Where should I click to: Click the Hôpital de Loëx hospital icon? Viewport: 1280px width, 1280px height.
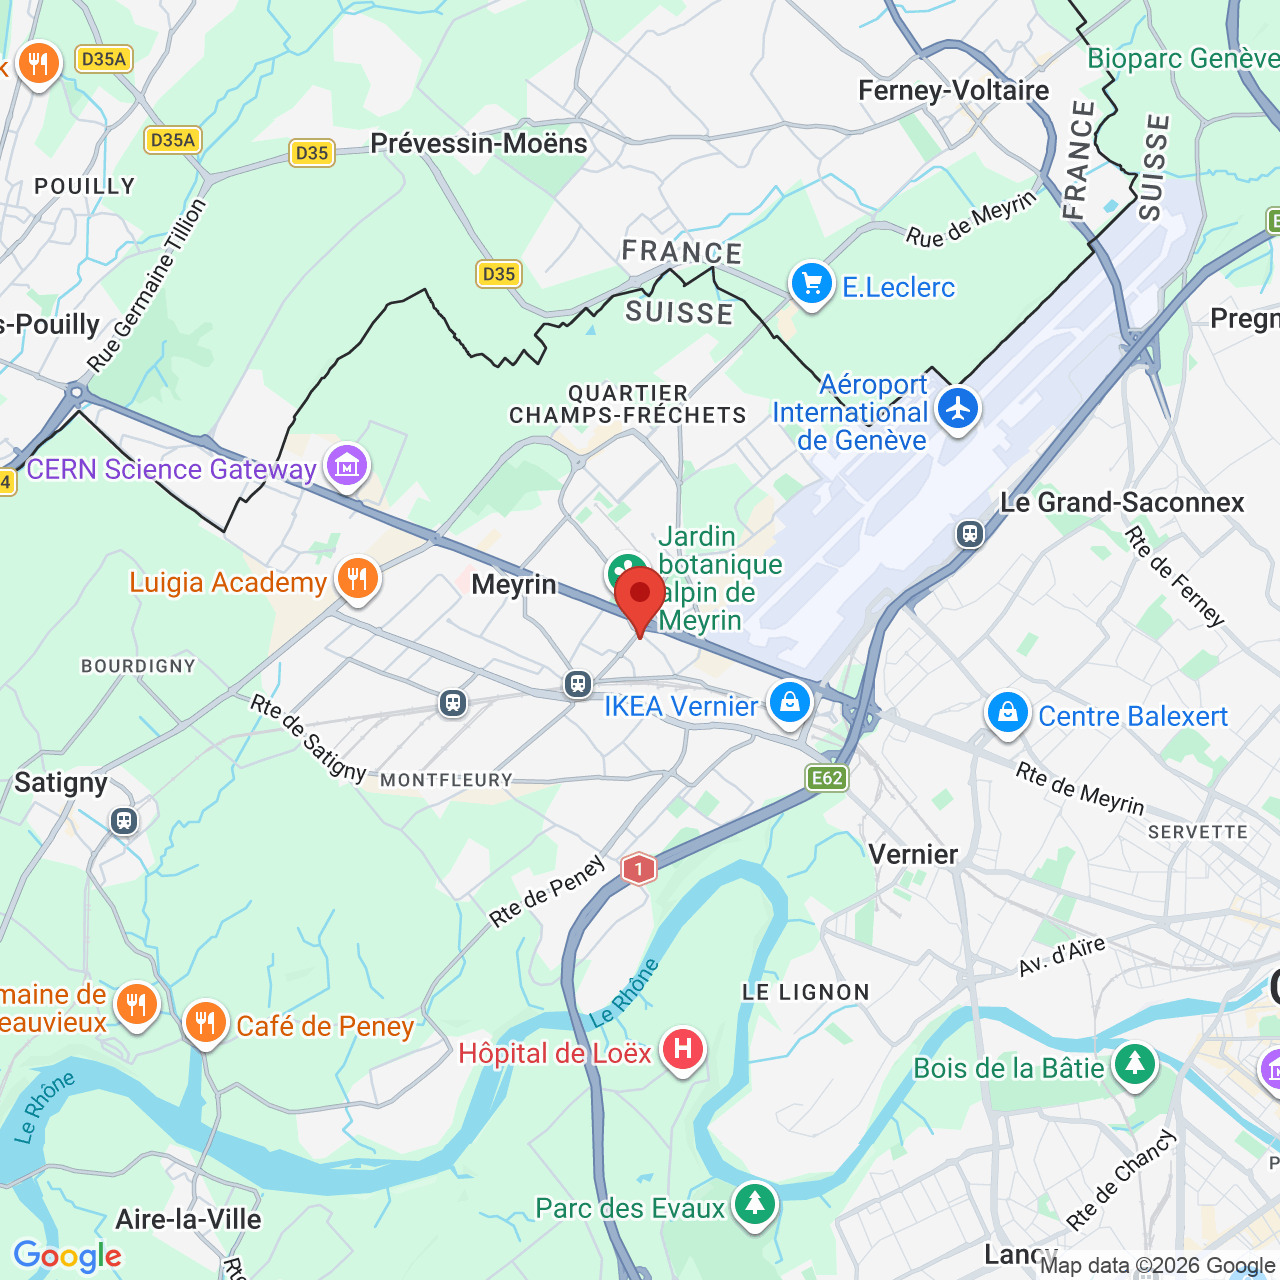coord(683,1050)
